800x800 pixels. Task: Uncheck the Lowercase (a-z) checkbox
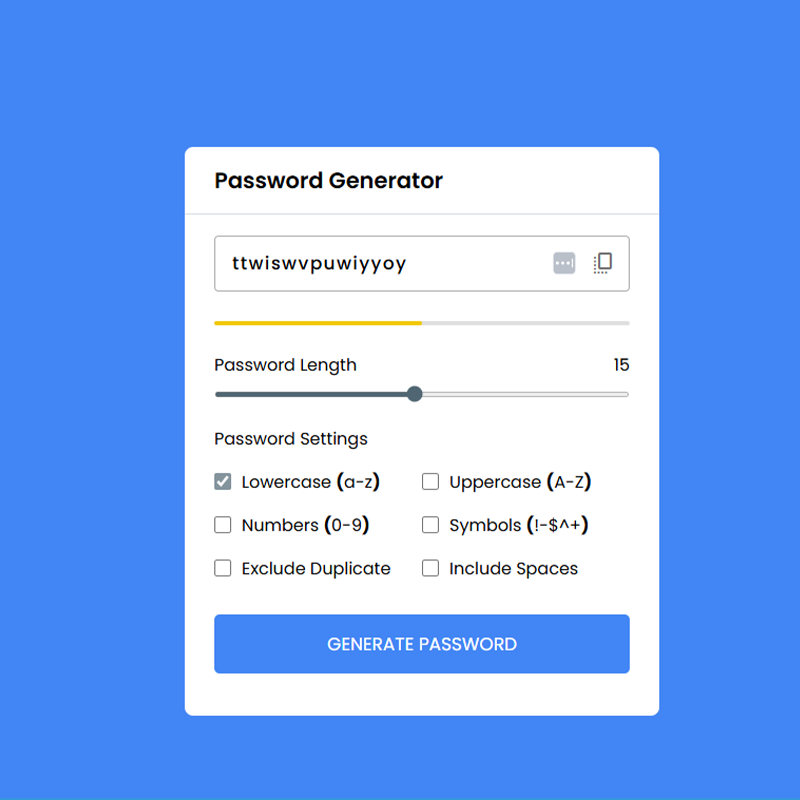point(223,482)
